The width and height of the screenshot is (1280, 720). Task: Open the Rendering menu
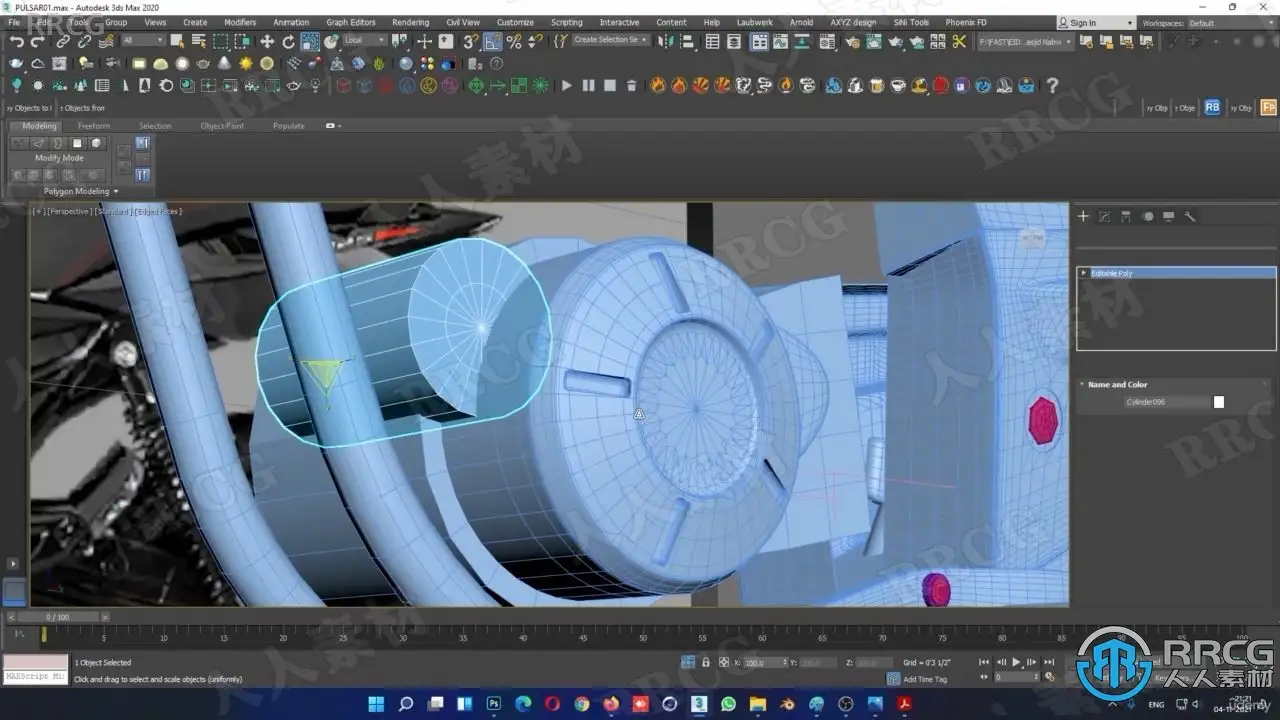pos(410,22)
